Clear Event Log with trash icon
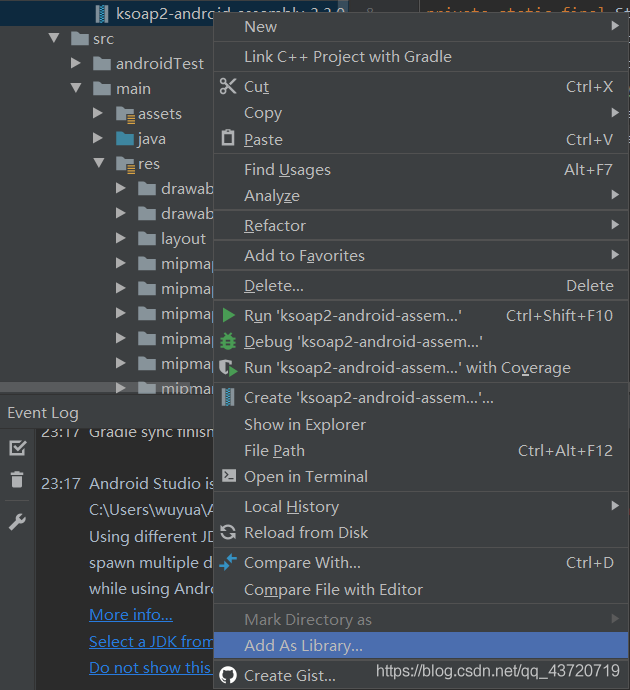Image resolution: width=630 pixels, height=690 pixels. click(17, 479)
